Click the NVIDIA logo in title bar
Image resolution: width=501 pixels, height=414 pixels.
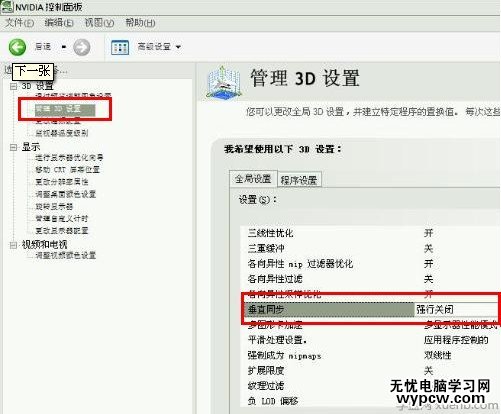pyautogui.click(x=7, y=7)
